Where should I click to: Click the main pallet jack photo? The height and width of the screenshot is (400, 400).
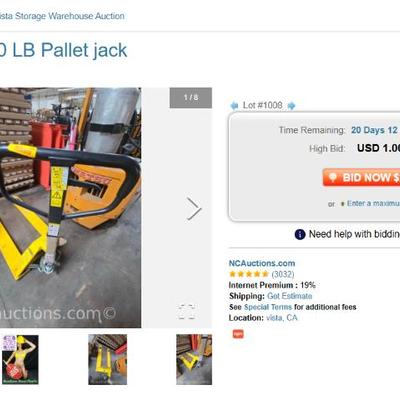pos(70,208)
